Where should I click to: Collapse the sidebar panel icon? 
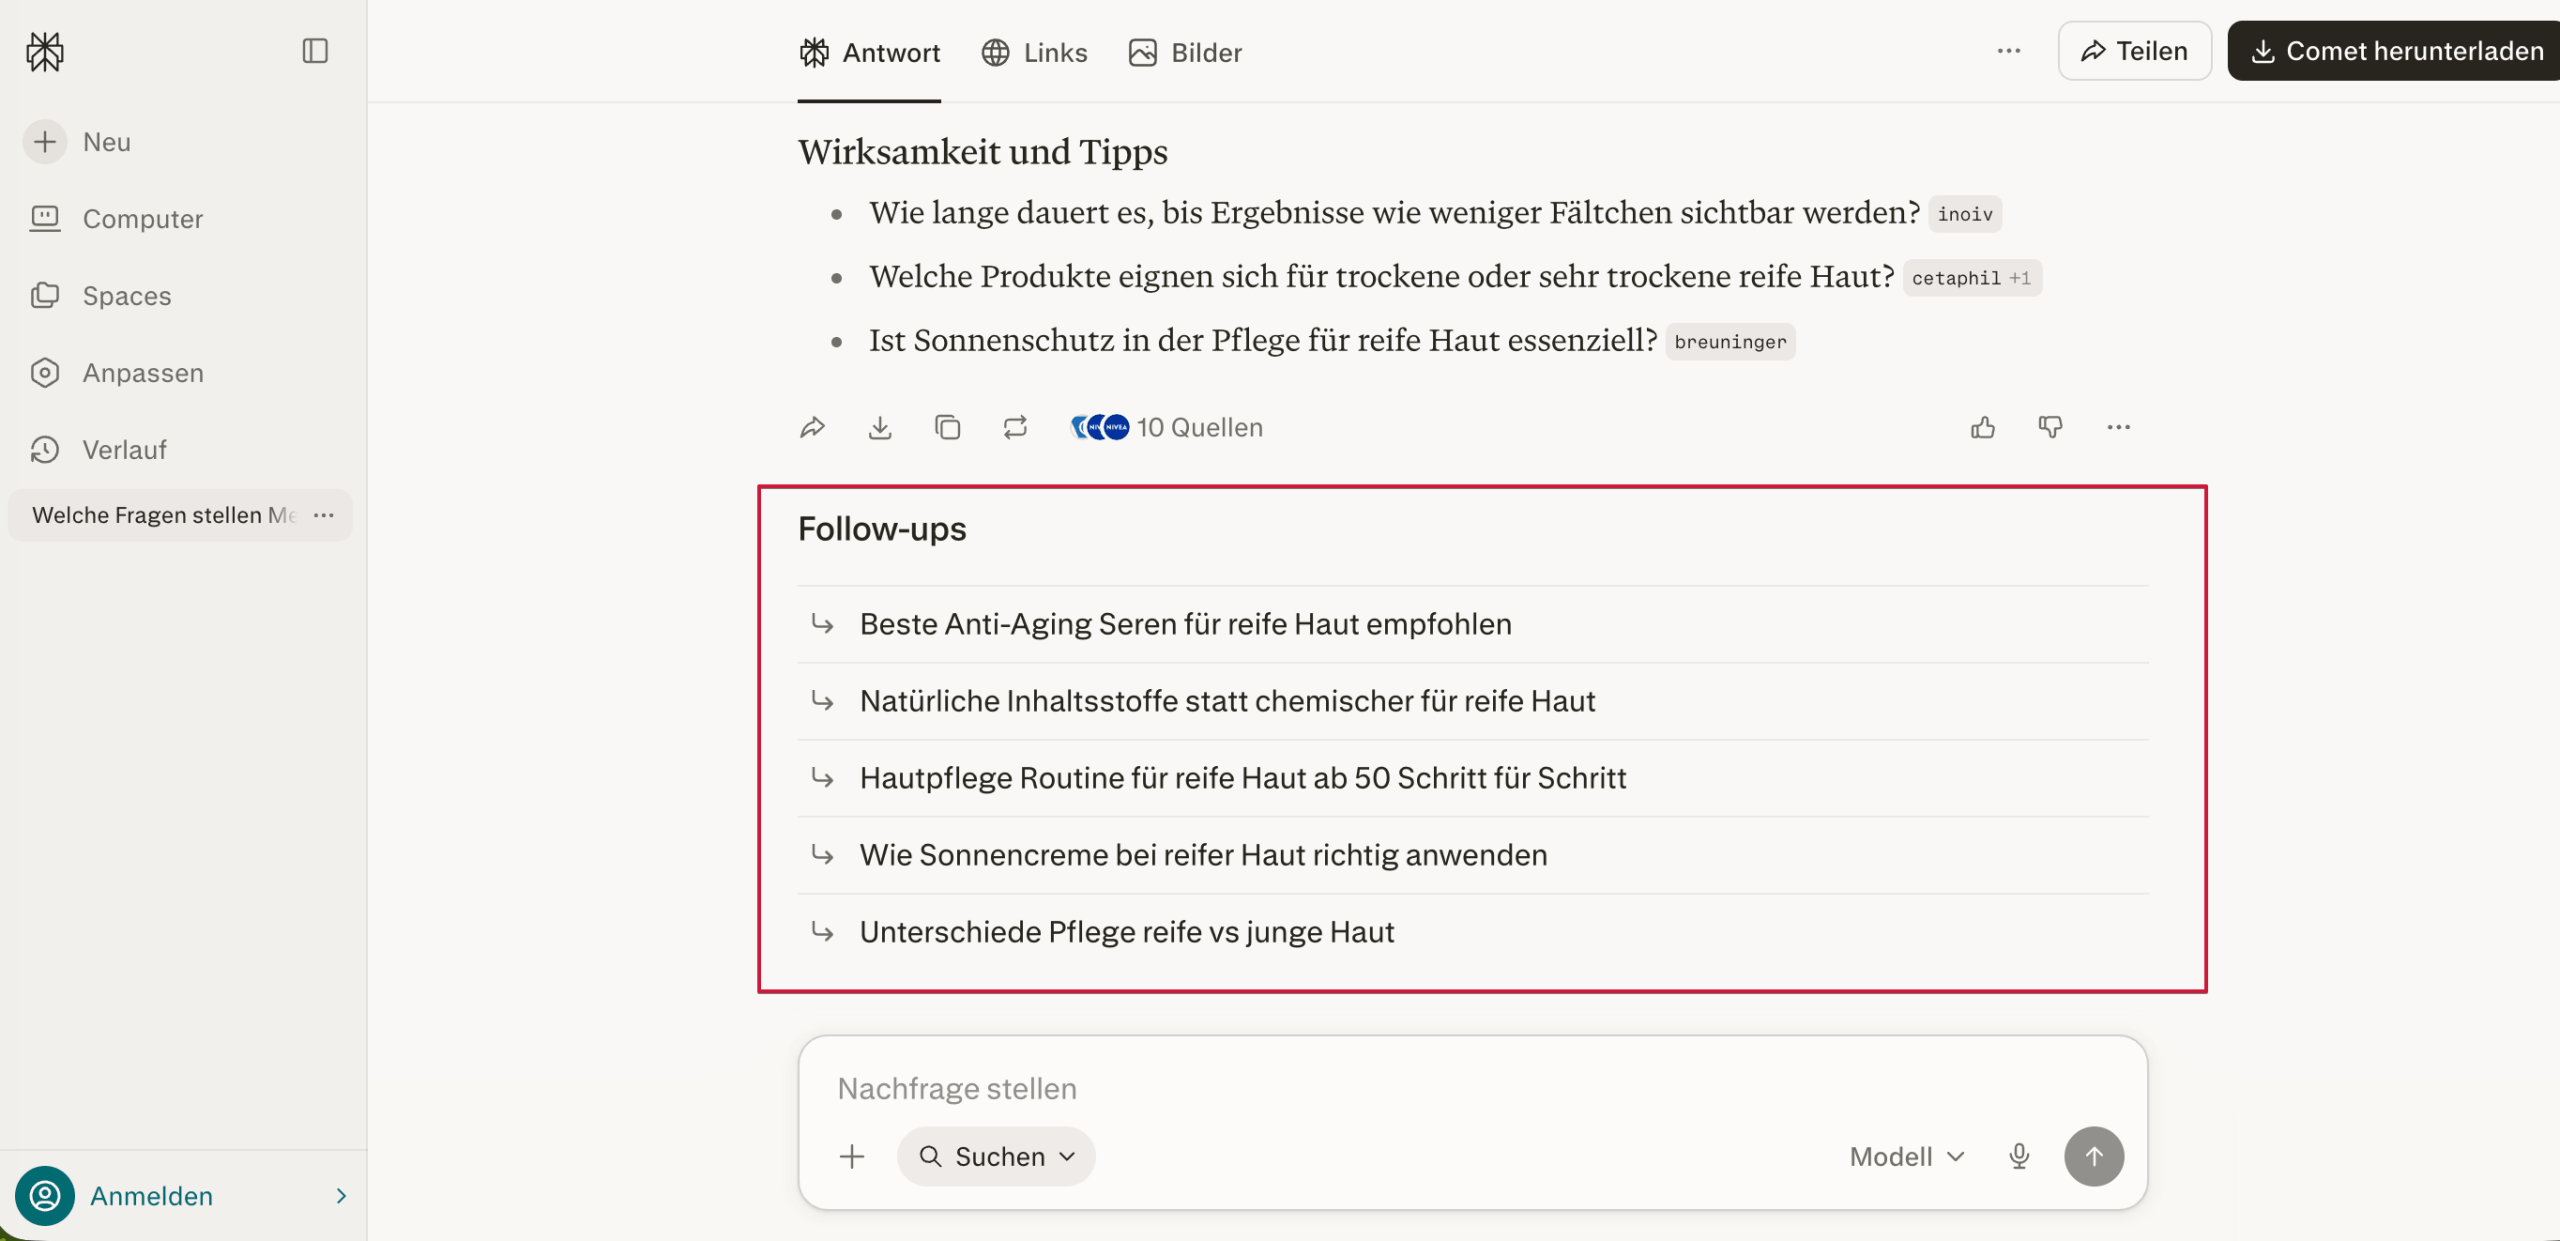point(315,51)
